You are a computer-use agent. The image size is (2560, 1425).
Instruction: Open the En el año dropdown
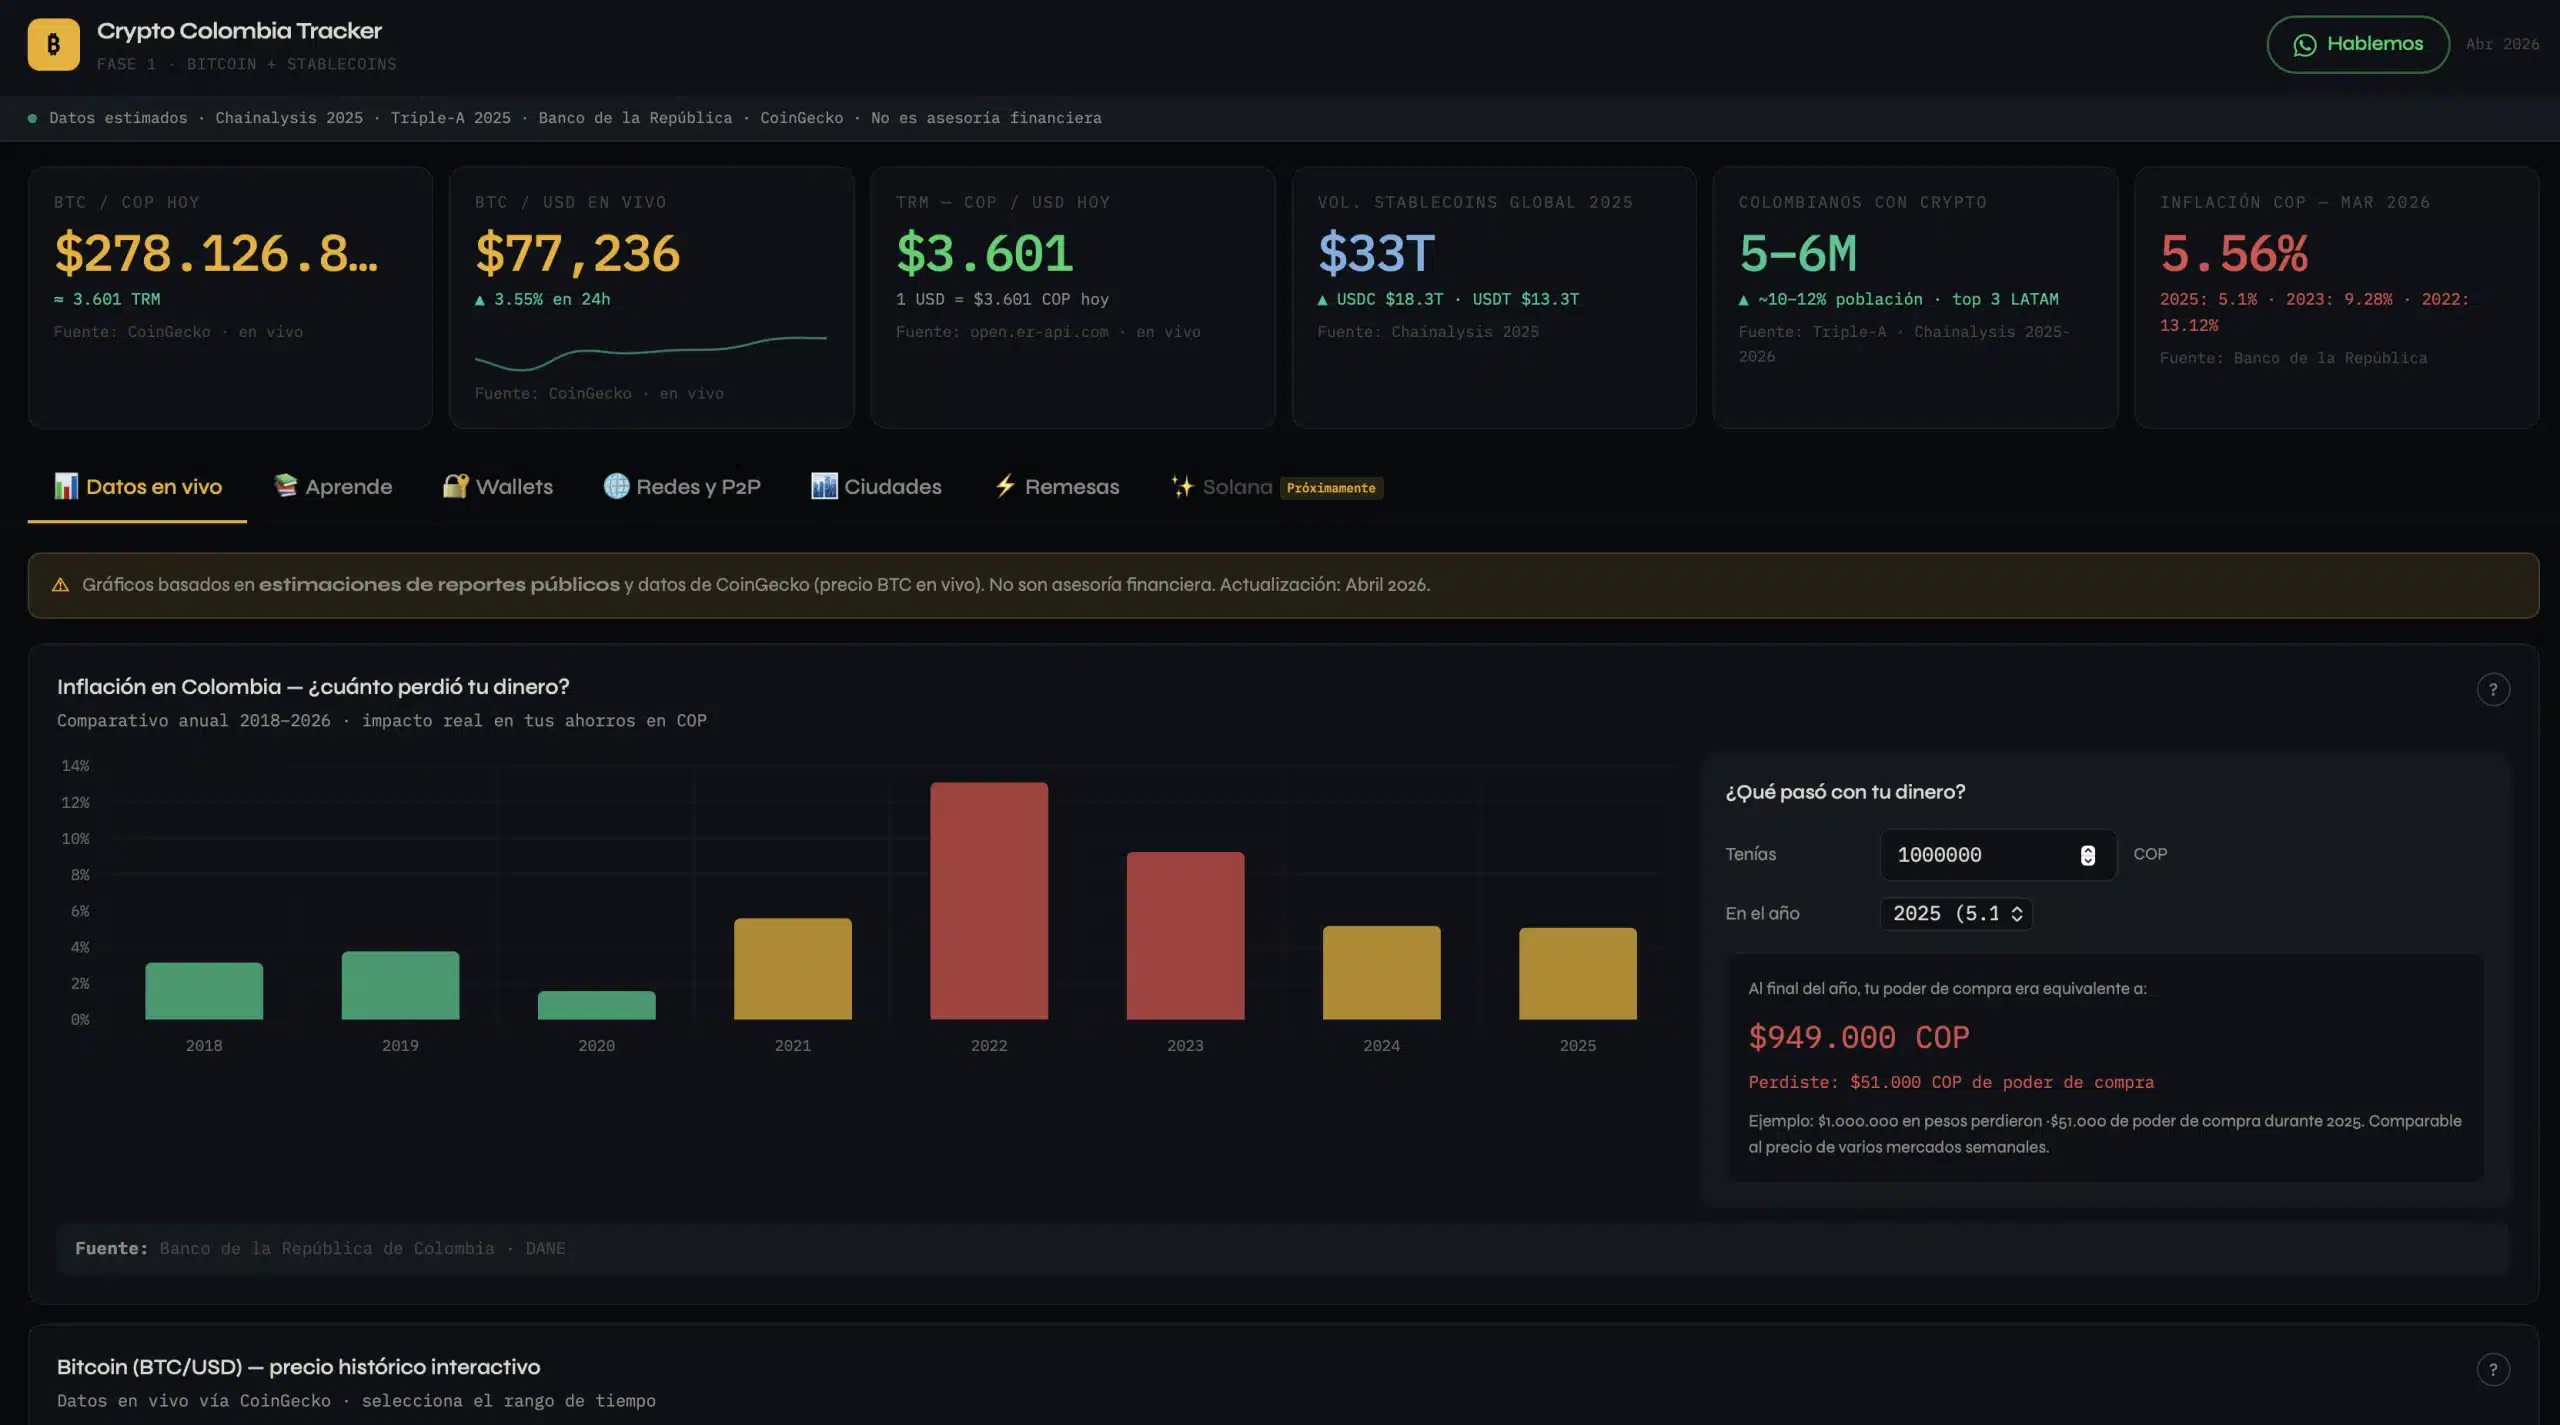1955,913
